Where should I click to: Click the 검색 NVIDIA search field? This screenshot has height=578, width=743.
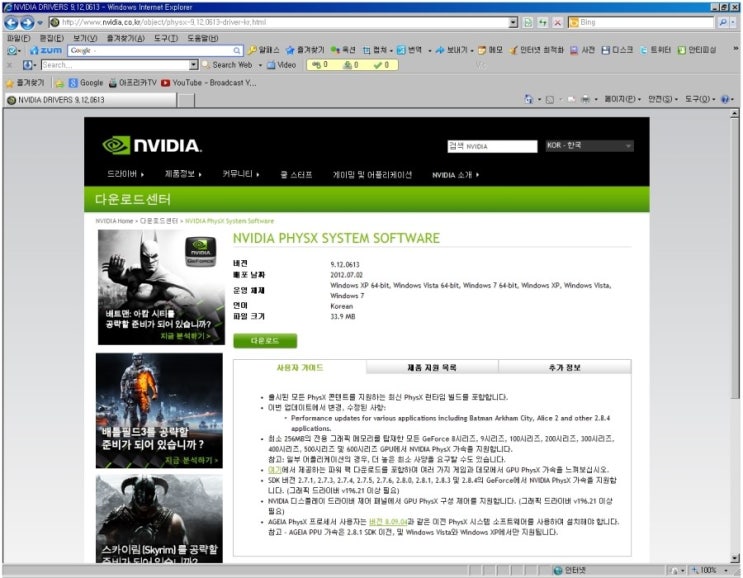tap(492, 146)
